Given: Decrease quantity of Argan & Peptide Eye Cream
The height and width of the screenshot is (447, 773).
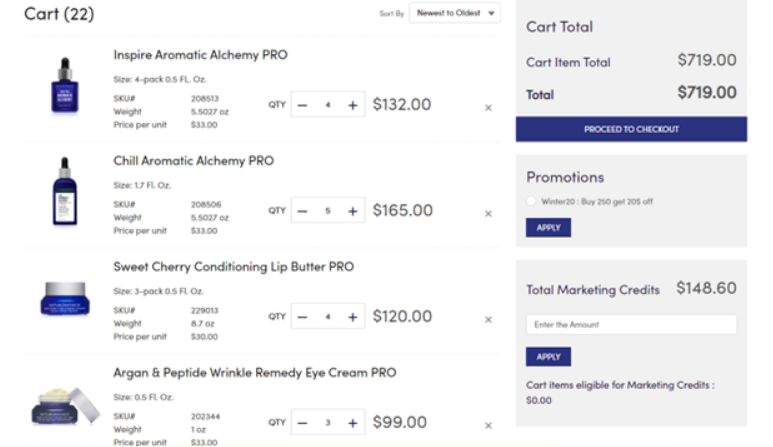Looking at the screenshot, I should click(x=303, y=423).
